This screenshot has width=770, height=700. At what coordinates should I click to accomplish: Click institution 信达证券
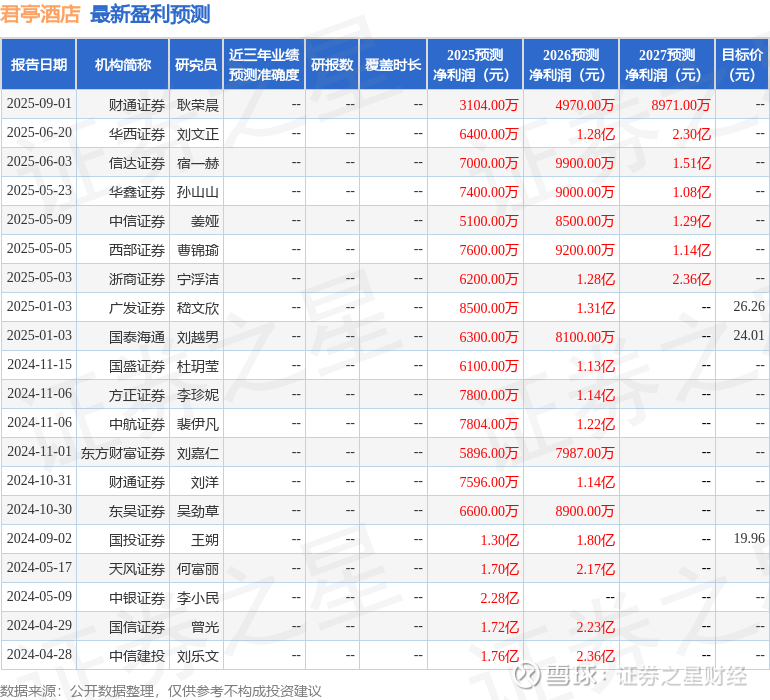coord(137,163)
